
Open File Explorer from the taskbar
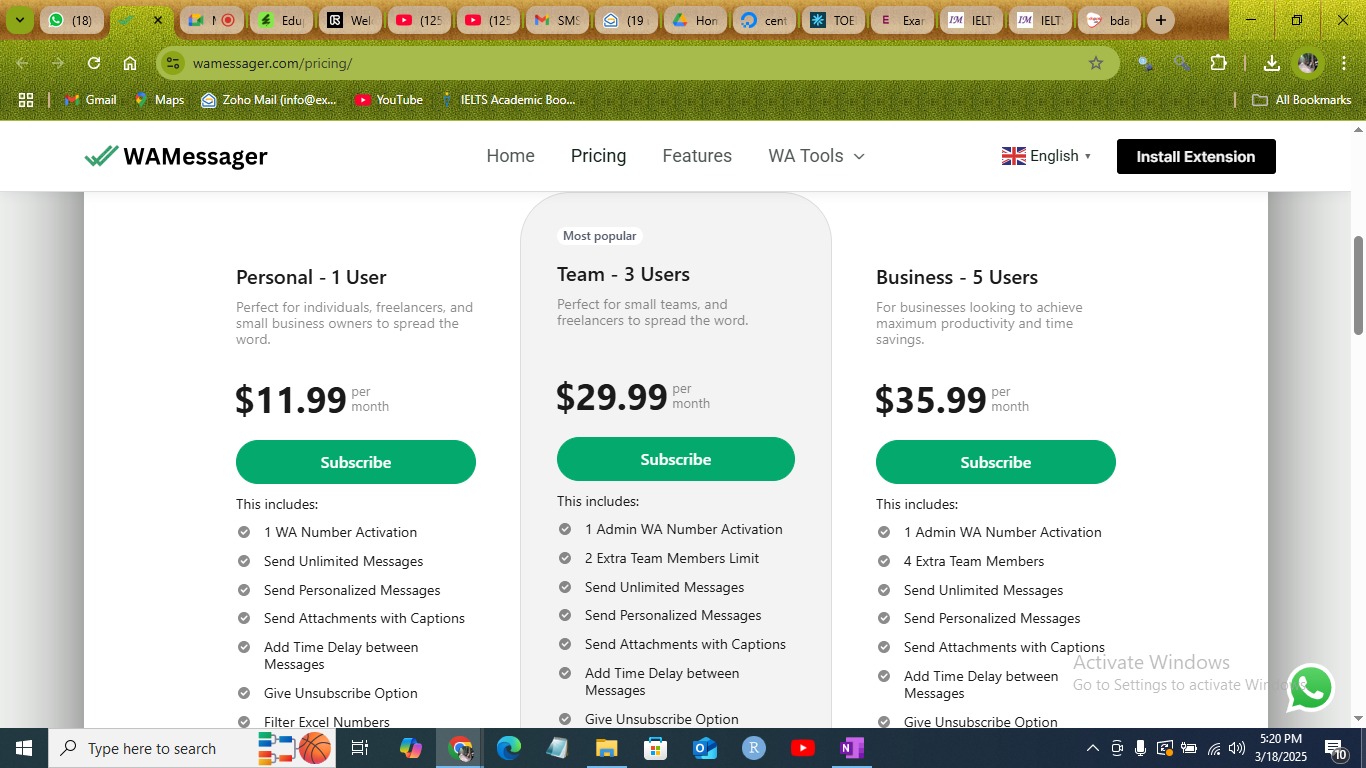[607, 748]
